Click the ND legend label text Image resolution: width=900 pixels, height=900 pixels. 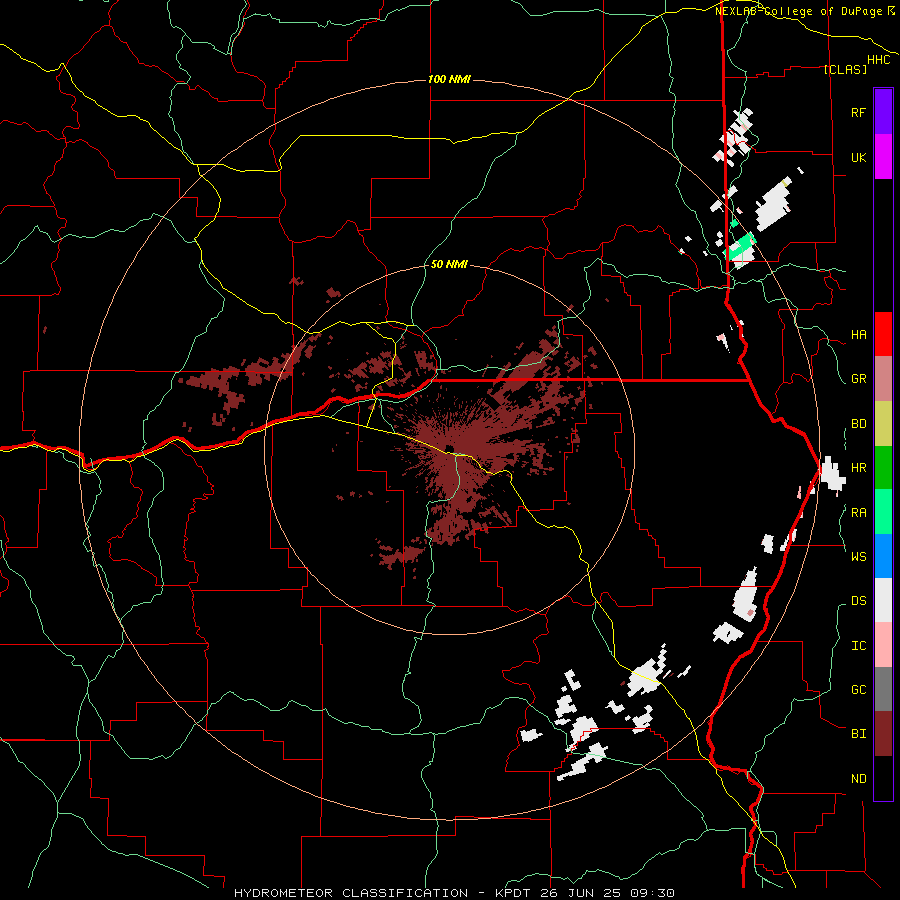coord(858,779)
